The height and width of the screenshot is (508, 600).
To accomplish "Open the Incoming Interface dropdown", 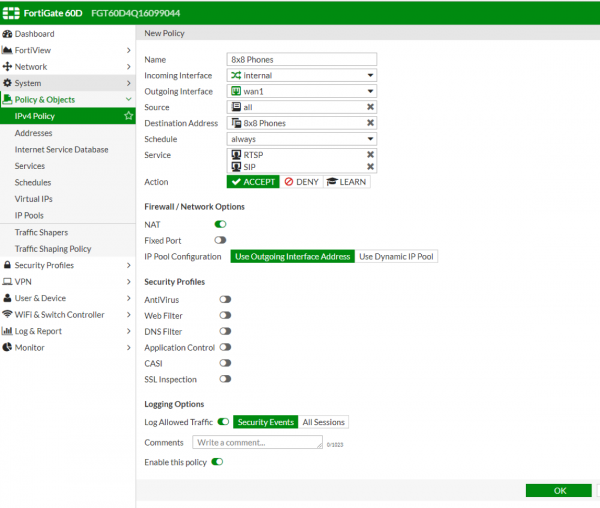I will pos(302,75).
